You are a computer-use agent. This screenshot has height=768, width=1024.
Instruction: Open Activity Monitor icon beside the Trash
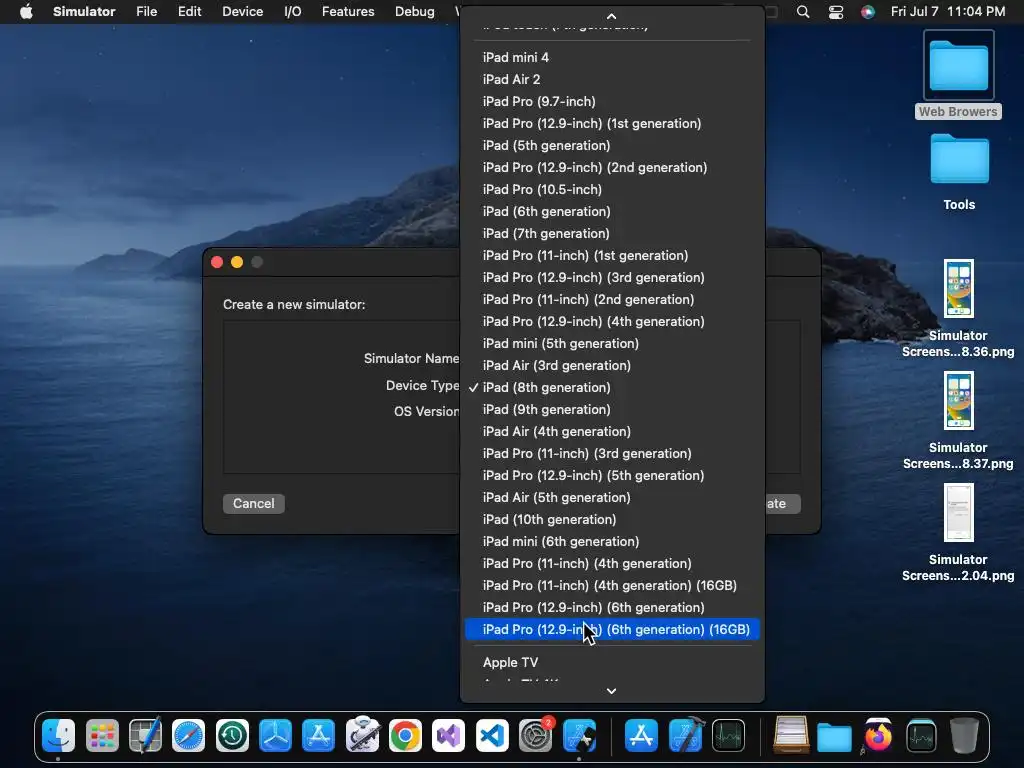(x=921, y=736)
